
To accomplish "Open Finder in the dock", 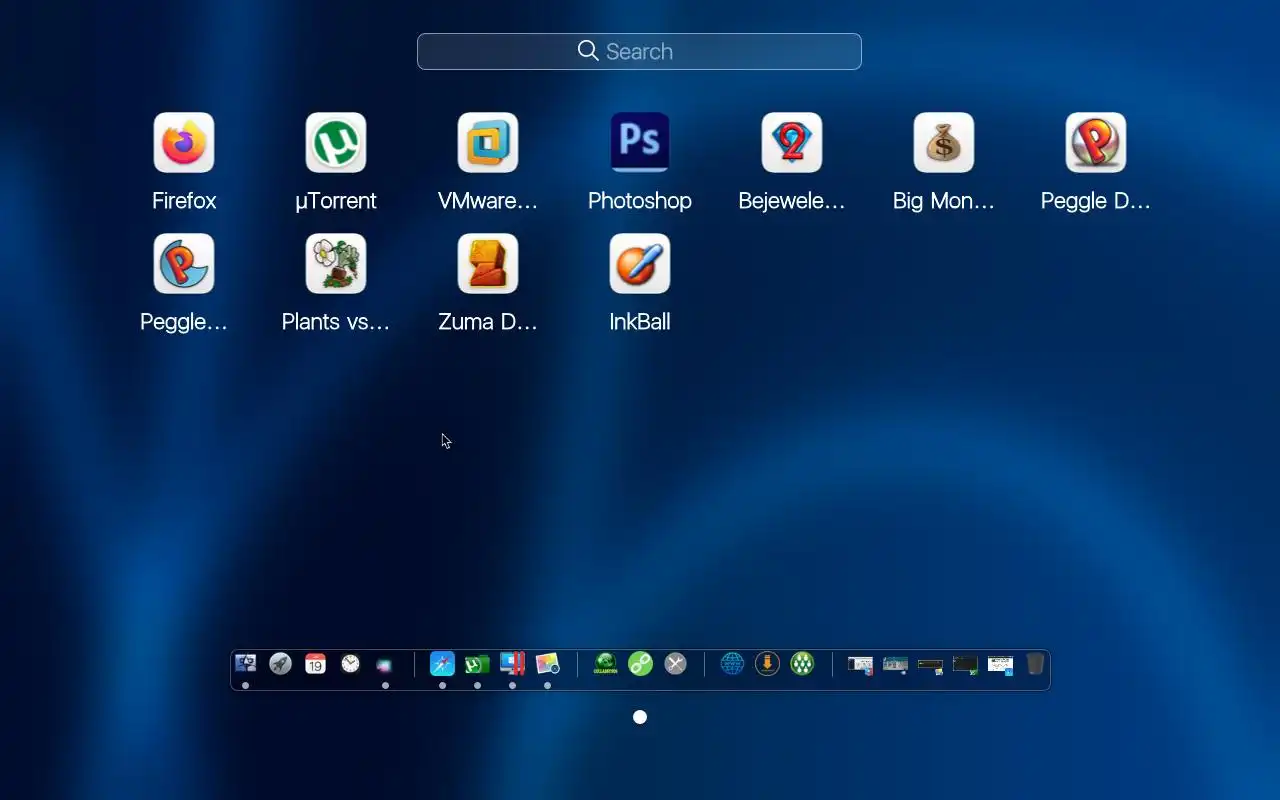I will [245, 664].
